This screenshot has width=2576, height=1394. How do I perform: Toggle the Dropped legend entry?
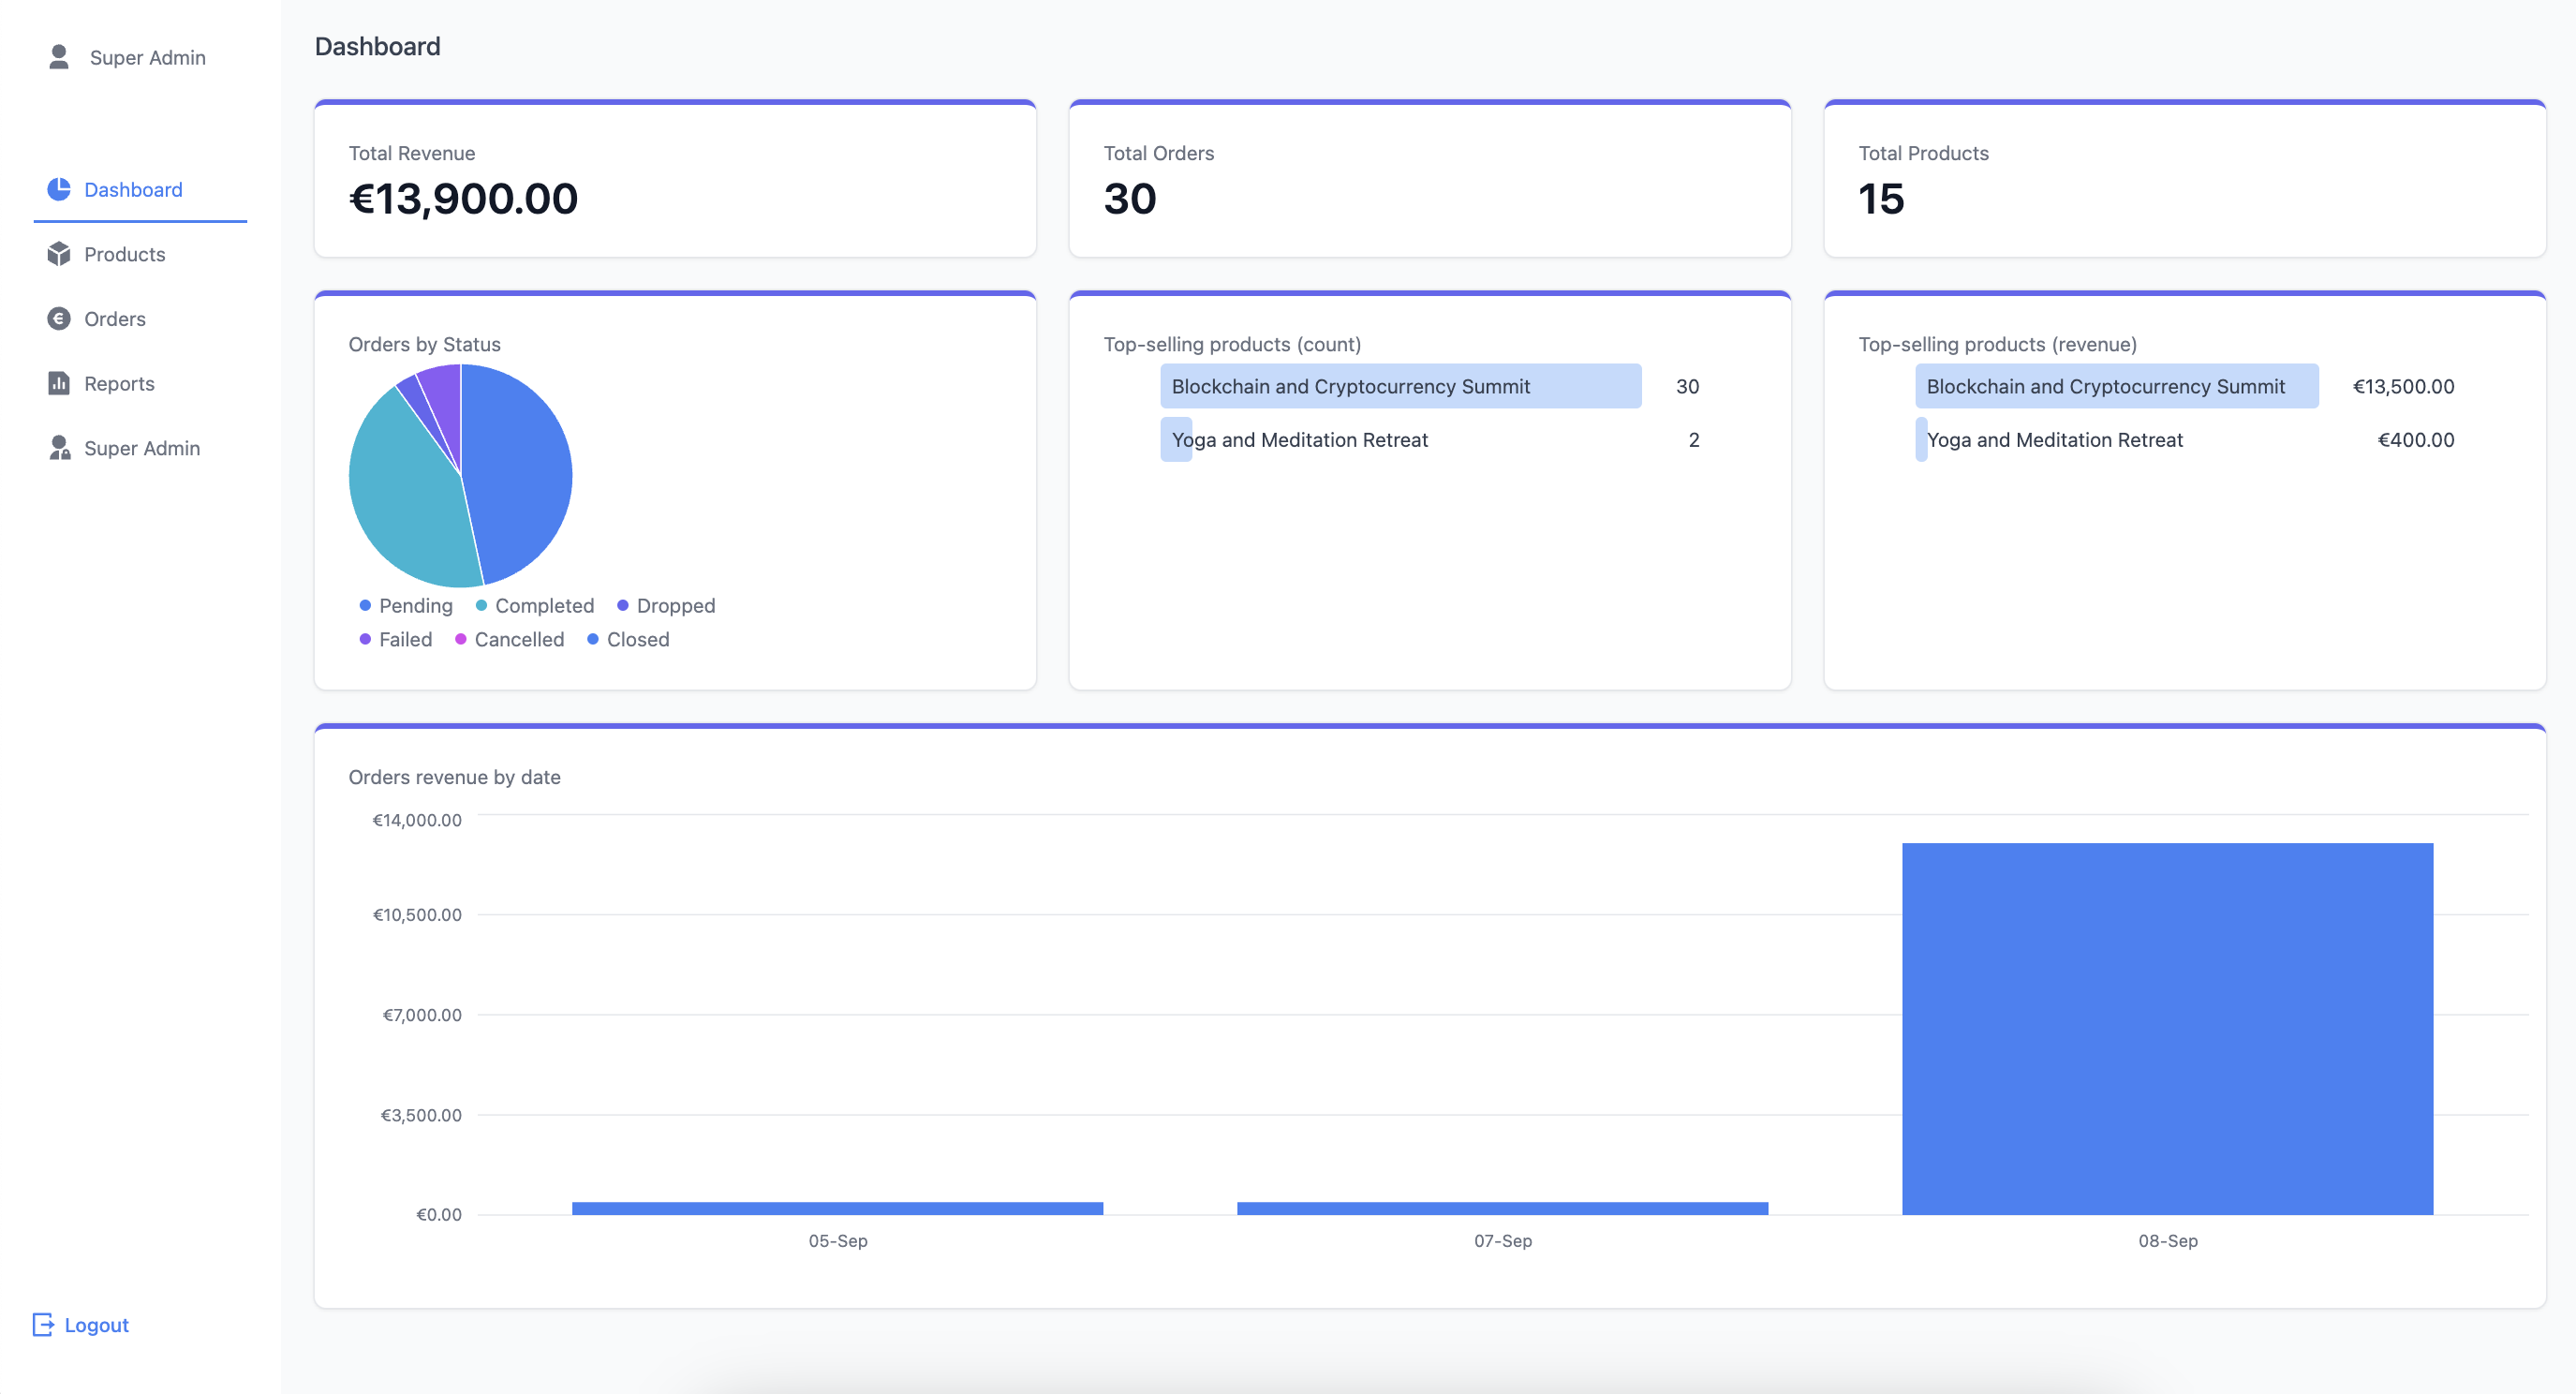[666, 605]
